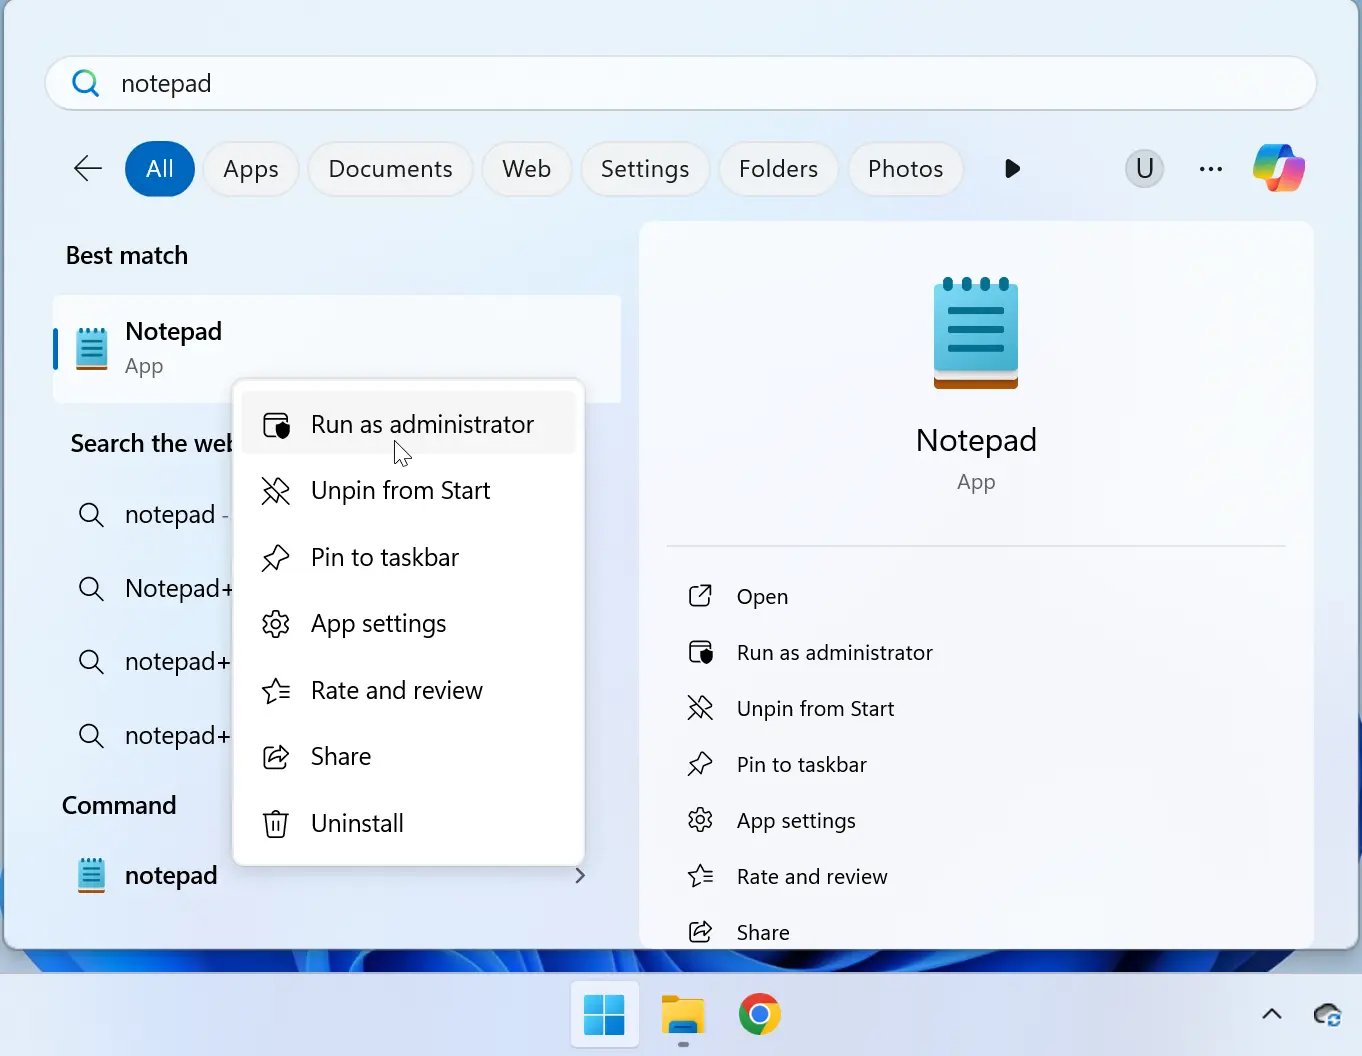Open the three-dot options menu

tap(1211, 169)
